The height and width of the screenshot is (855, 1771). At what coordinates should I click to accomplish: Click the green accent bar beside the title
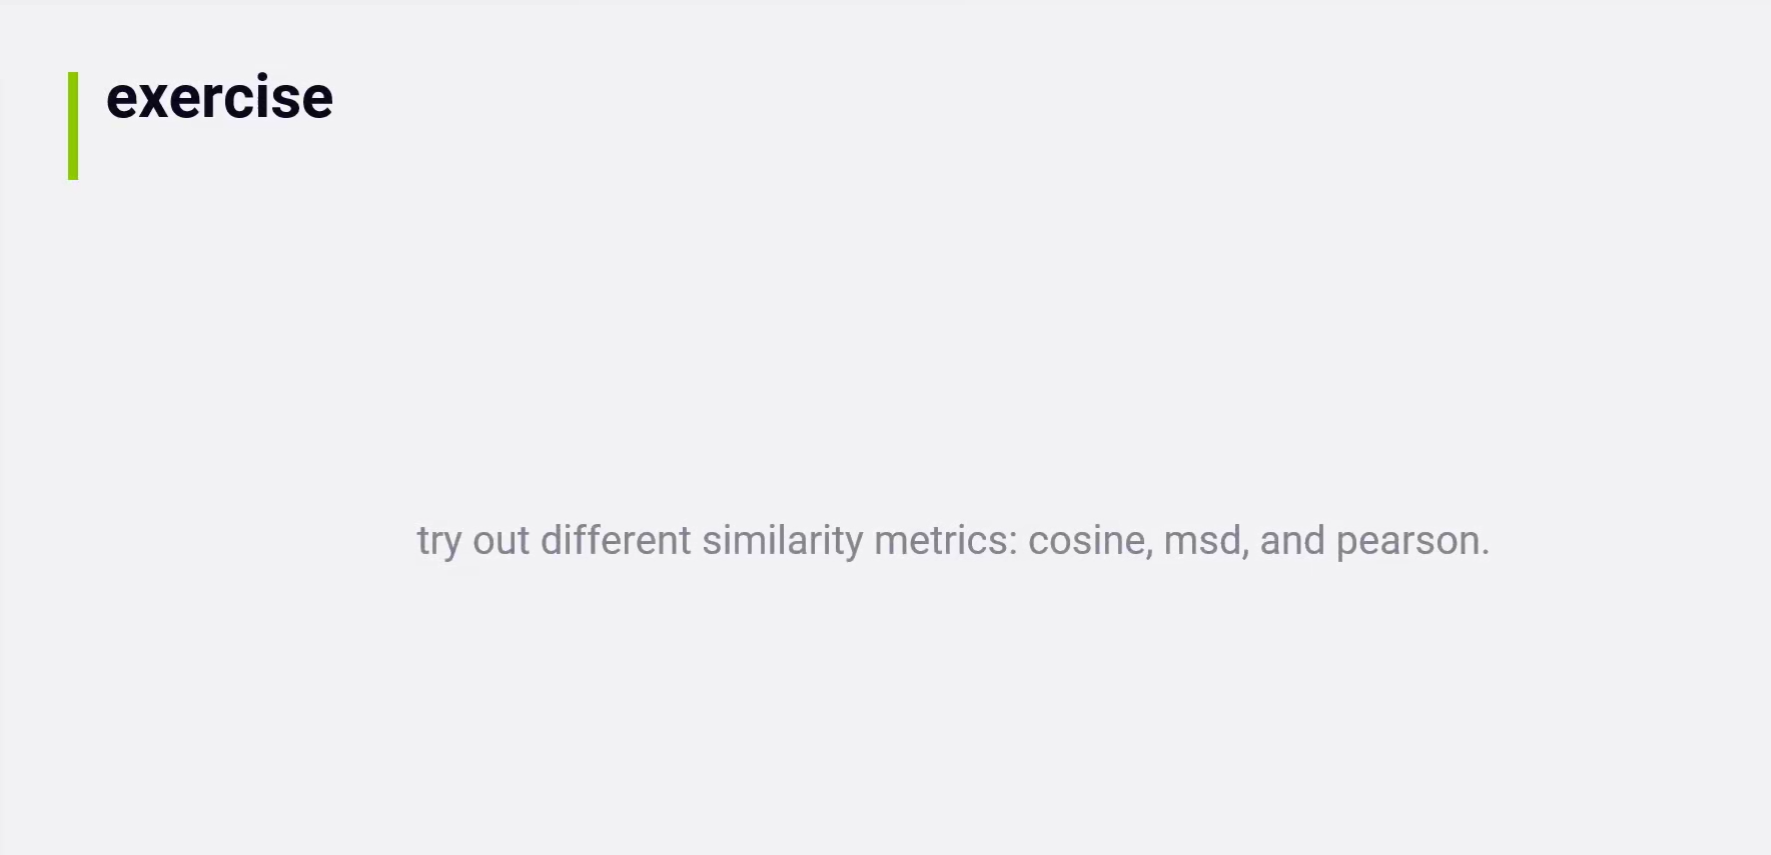[73, 126]
